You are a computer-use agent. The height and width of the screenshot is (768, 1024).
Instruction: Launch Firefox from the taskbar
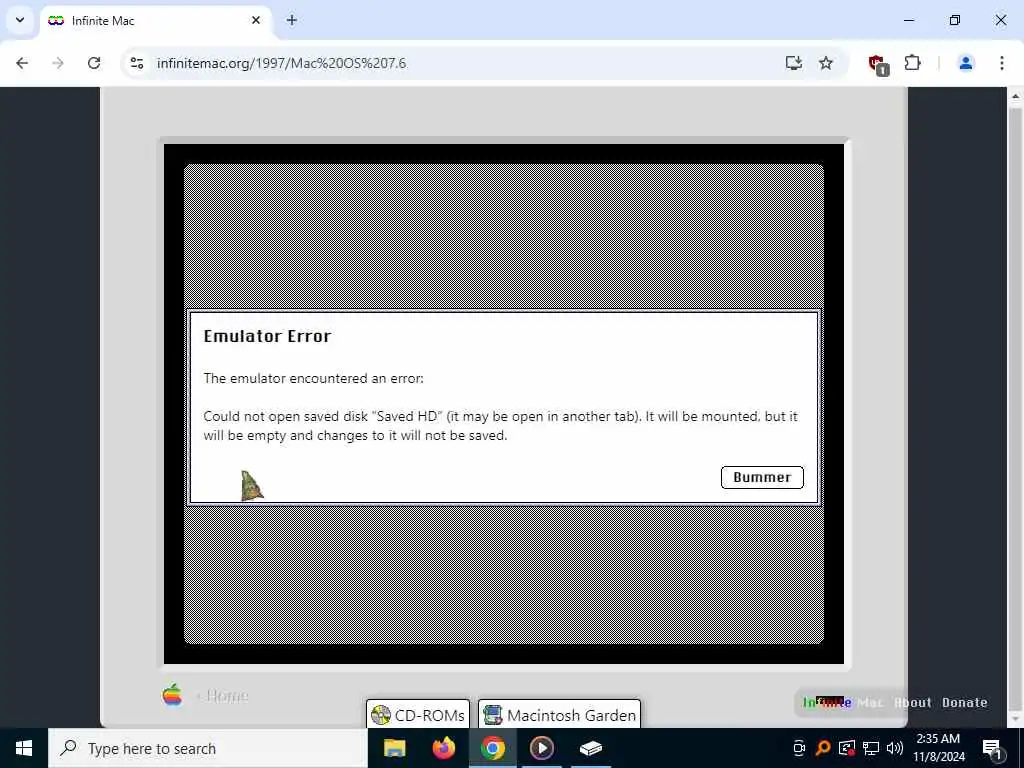[443, 748]
